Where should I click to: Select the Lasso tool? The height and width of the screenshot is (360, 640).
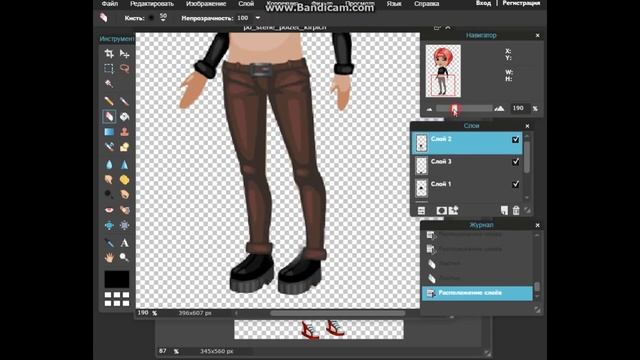click(124, 68)
